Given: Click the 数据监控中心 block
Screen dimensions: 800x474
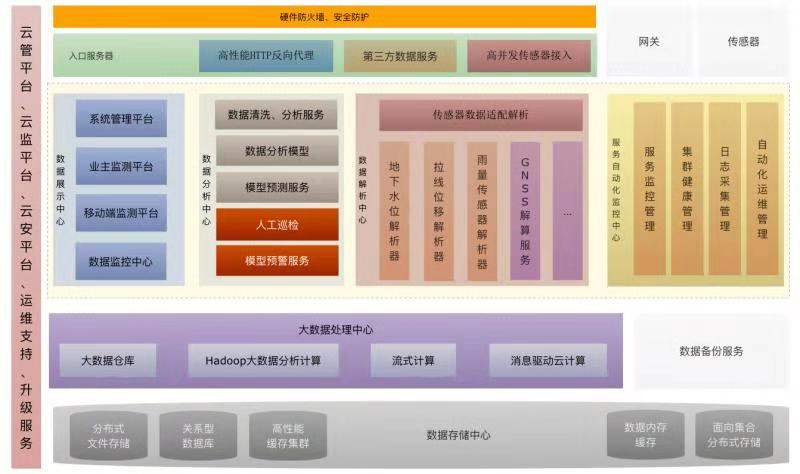Looking at the screenshot, I should [x=121, y=261].
